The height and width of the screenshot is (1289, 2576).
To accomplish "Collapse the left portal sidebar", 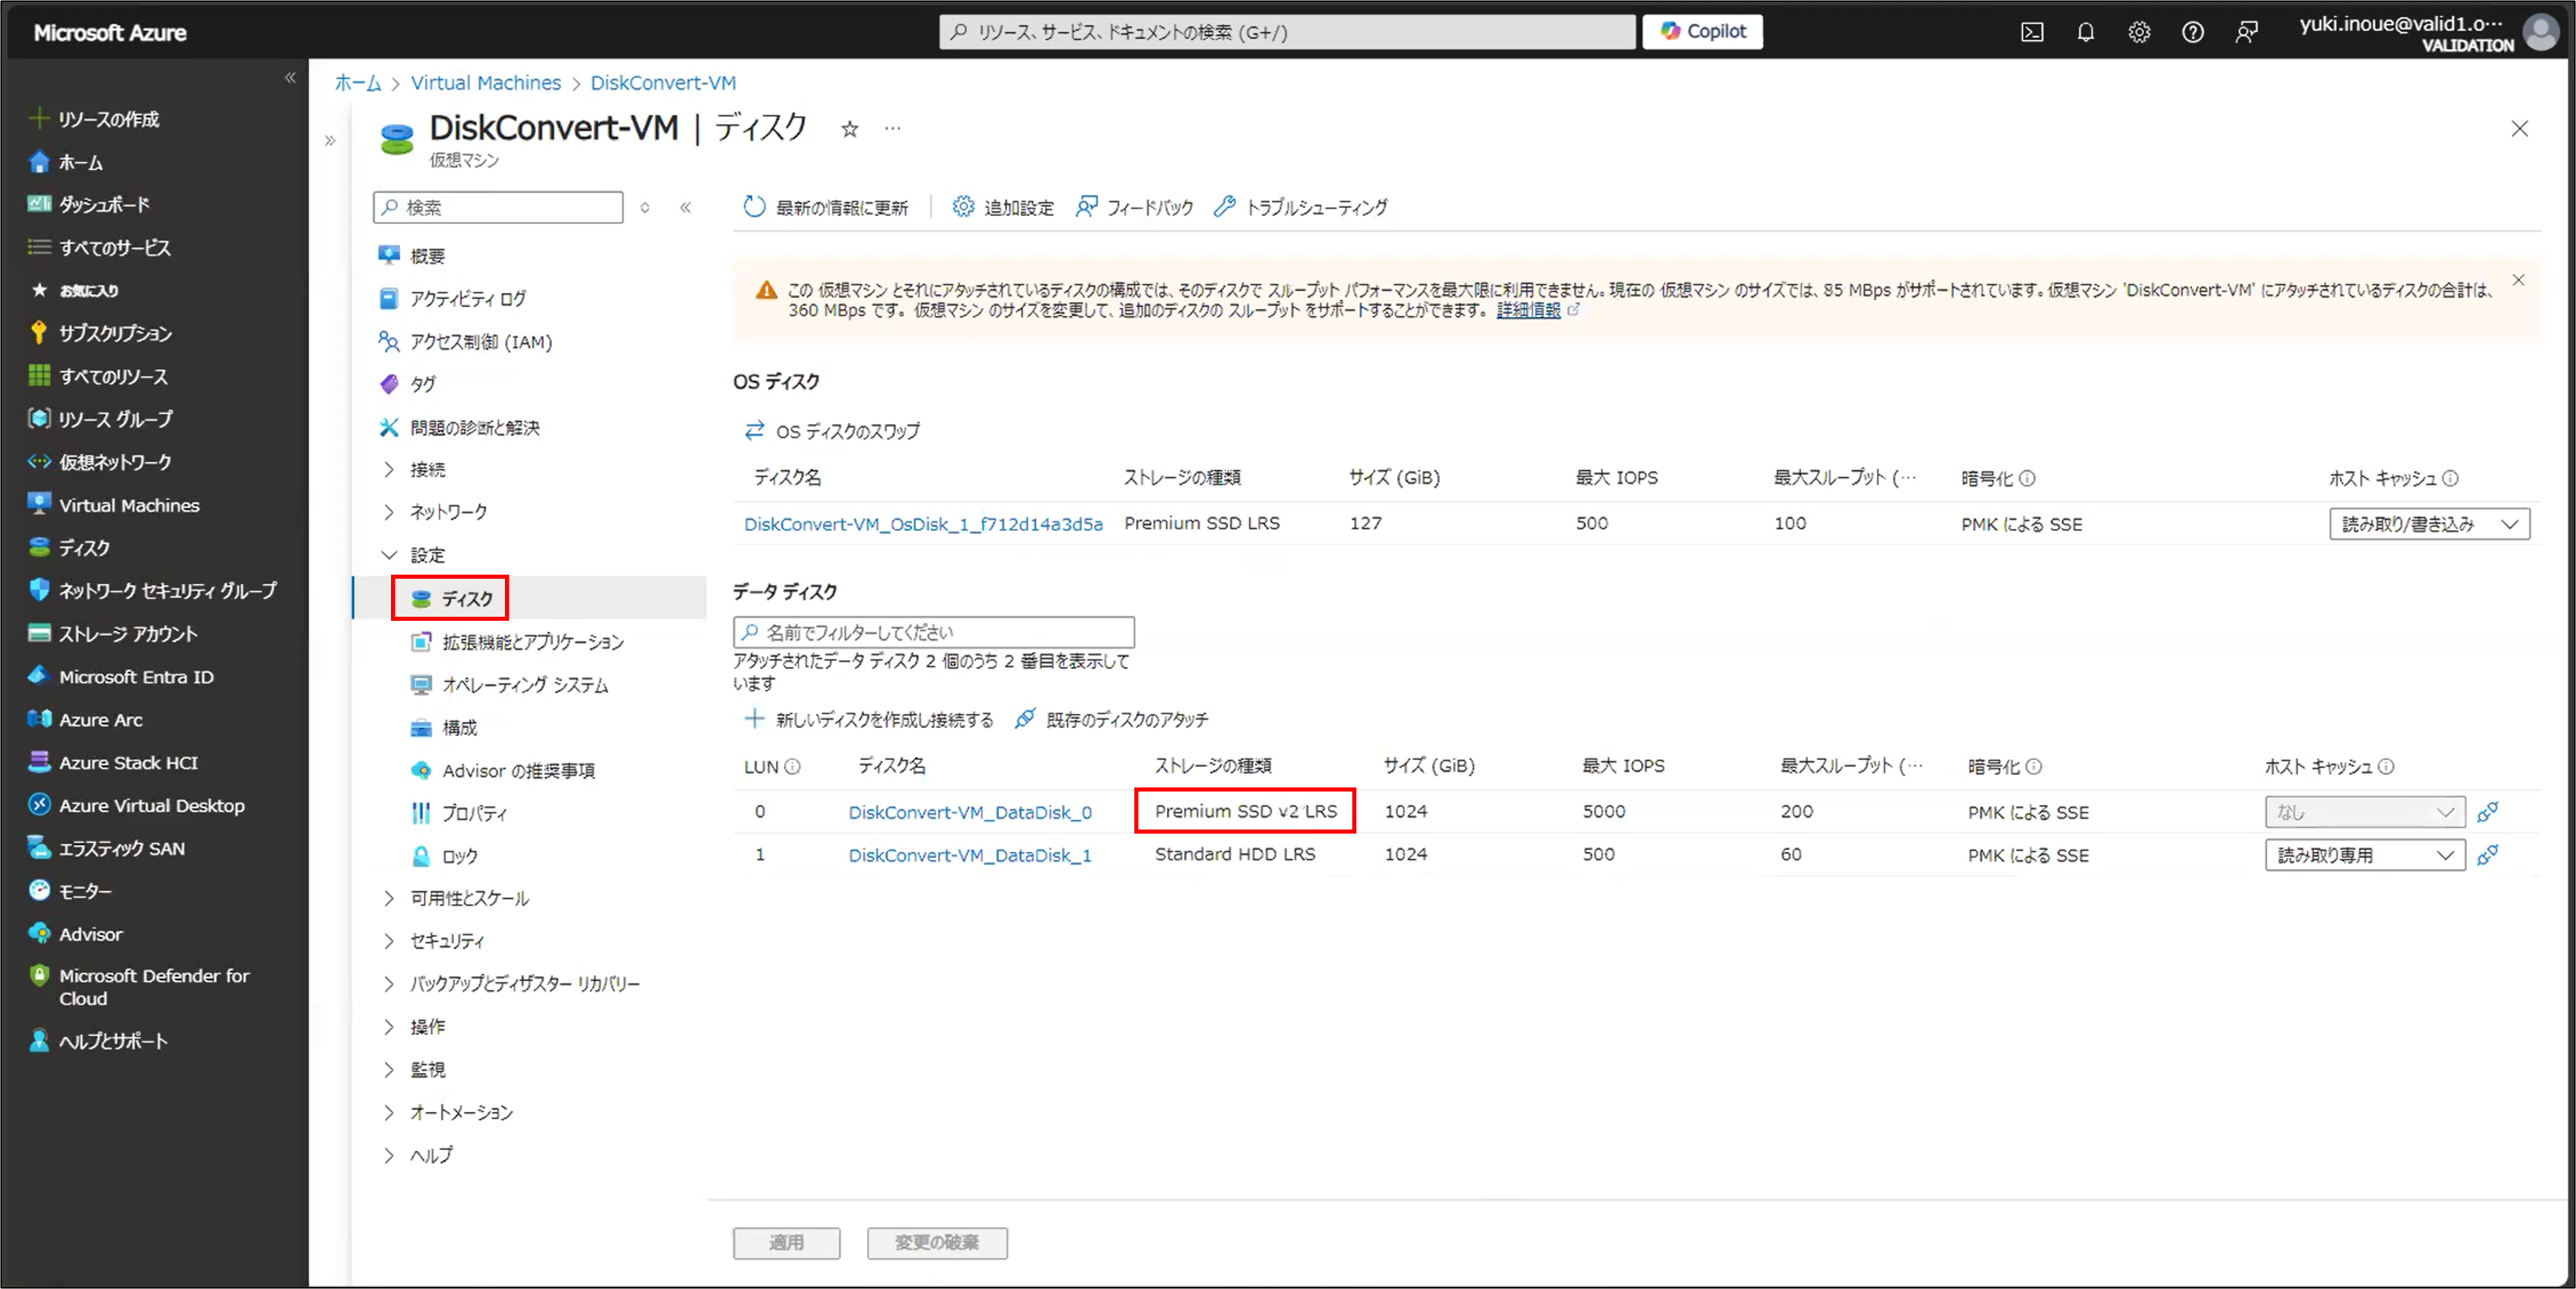I will [x=290, y=77].
